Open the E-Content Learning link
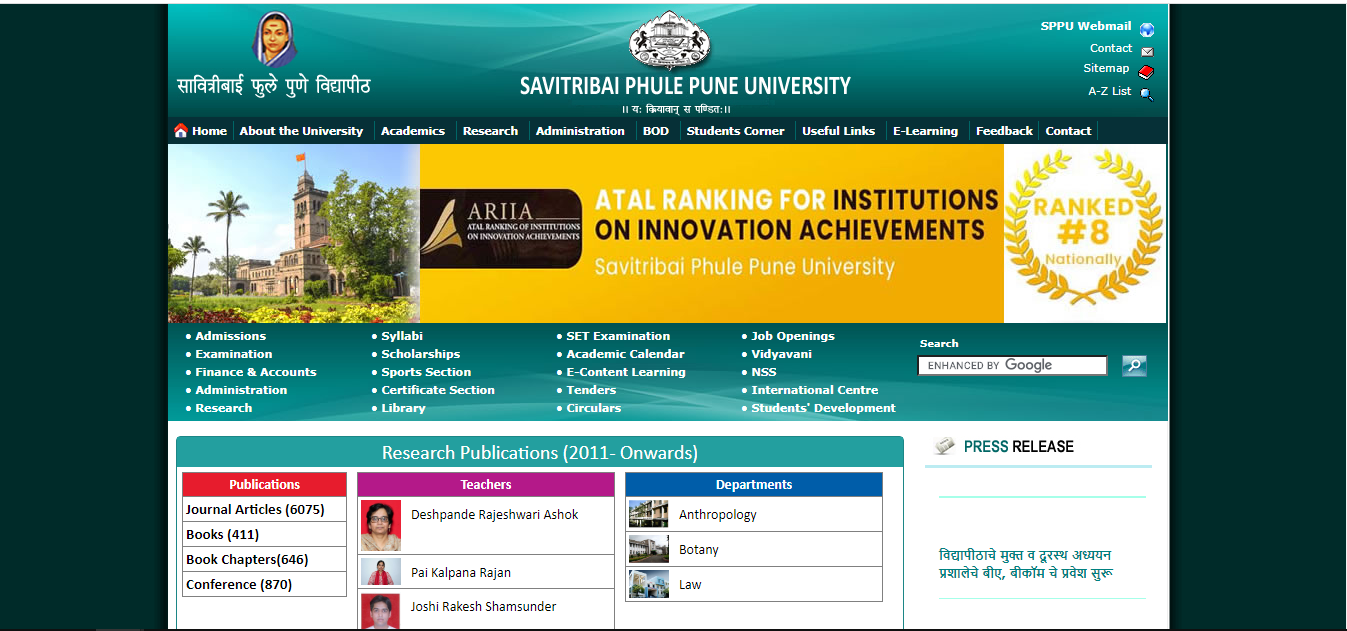Screen dimensions: 1347x631 626,372
